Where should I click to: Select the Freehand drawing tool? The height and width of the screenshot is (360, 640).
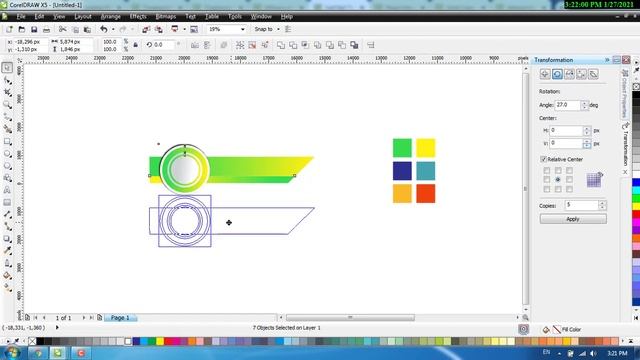pyautogui.click(x=7, y=117)
